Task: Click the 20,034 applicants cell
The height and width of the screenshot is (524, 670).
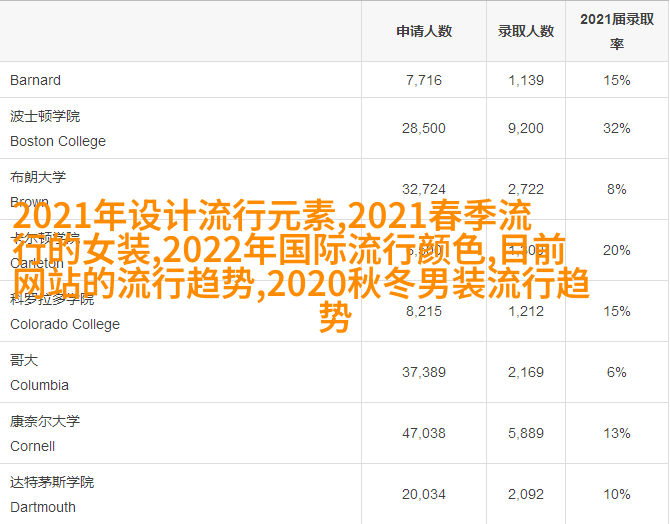Action: (424, 495)
